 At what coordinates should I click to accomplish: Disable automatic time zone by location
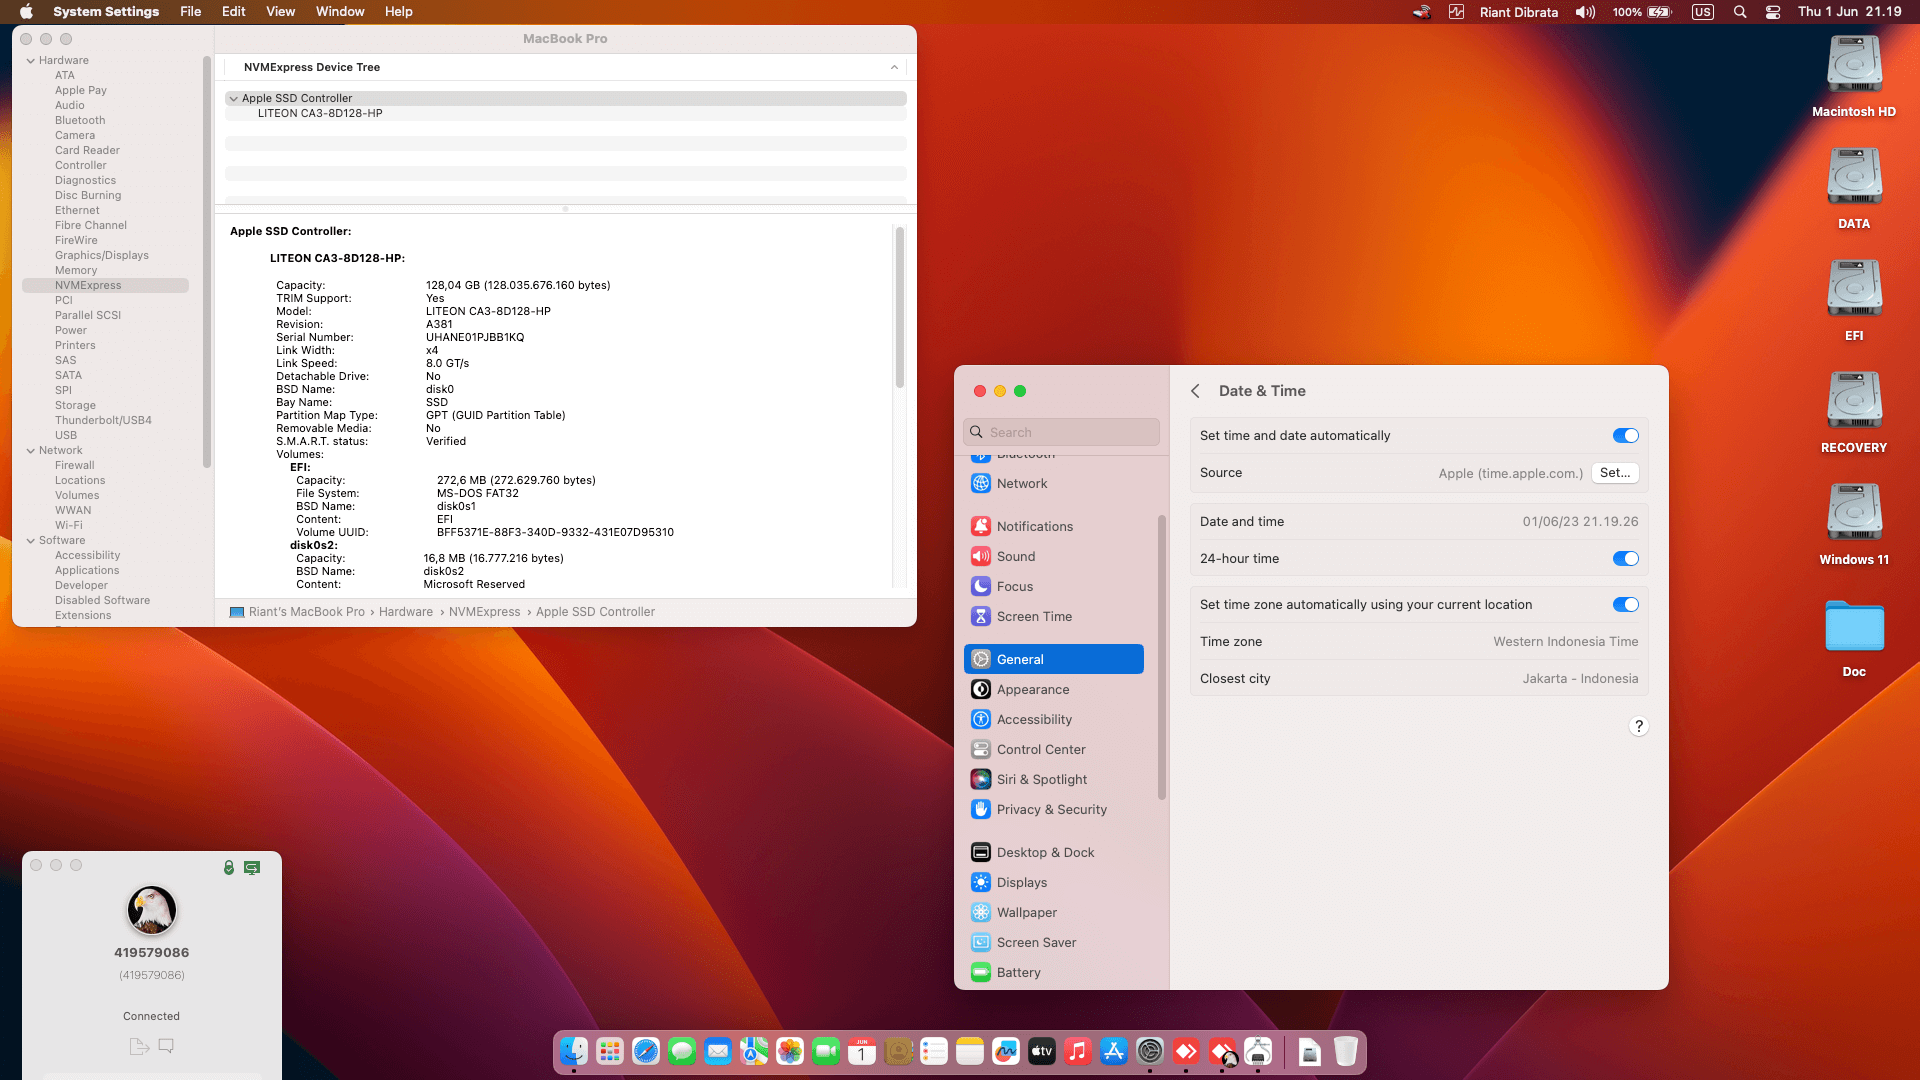tap(1625, 604)
